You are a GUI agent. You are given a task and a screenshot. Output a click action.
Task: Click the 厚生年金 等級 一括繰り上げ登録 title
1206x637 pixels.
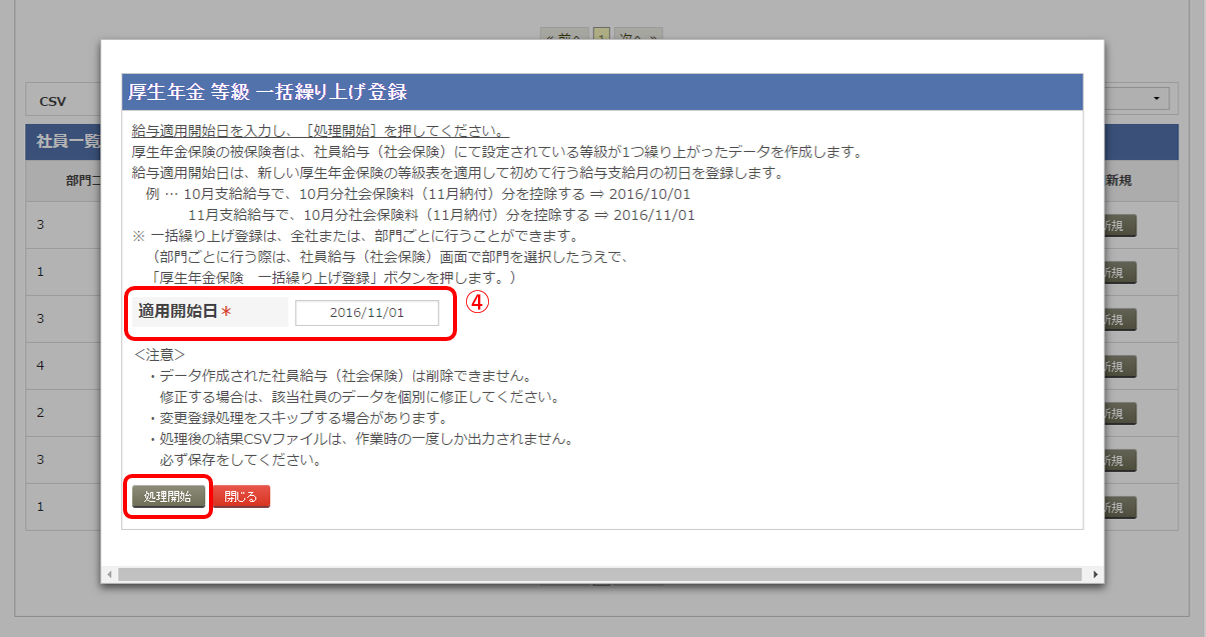coord(267,92)
